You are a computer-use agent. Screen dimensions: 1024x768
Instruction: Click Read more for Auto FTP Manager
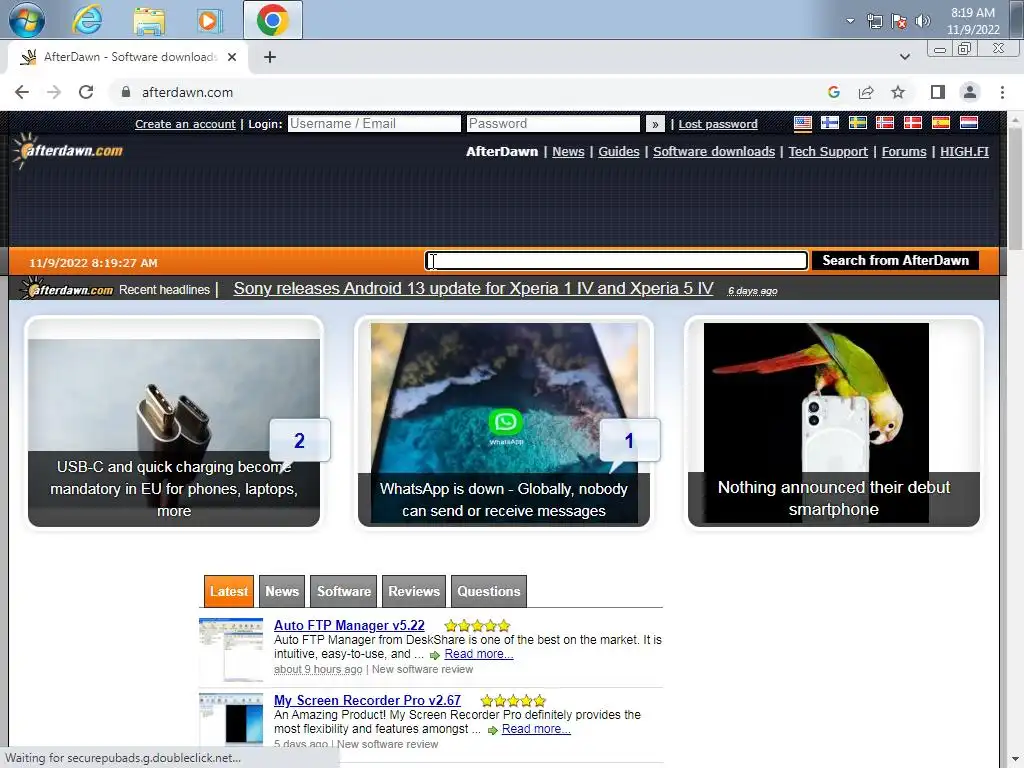click(479, 654)
